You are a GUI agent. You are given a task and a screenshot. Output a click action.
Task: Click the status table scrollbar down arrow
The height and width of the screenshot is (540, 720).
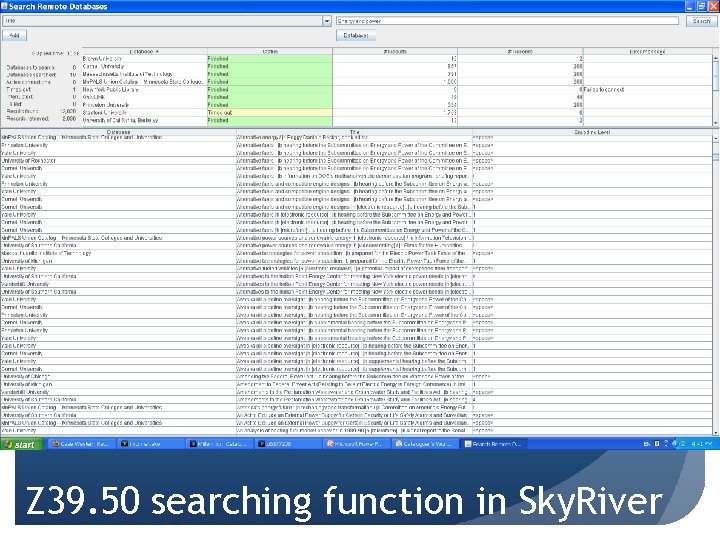716,123
